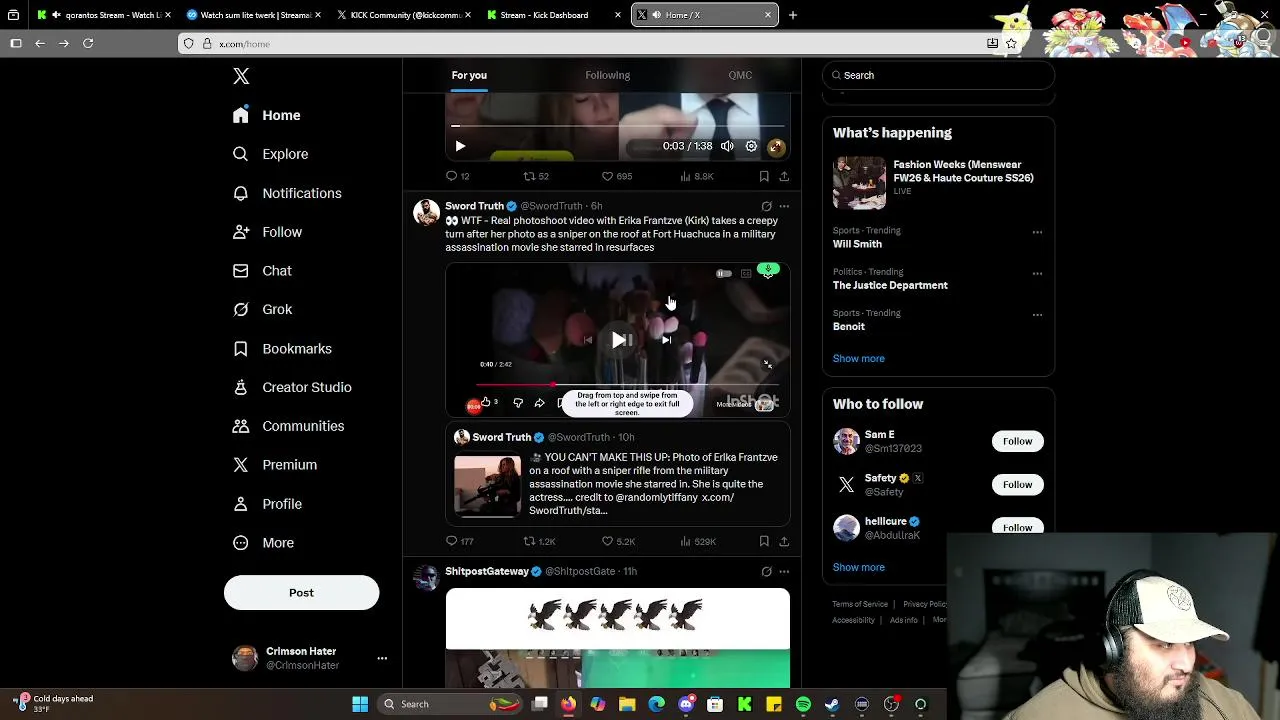1280x720 pixels.
Task: View analytics showing 529K views
Action: pos(698,541)
